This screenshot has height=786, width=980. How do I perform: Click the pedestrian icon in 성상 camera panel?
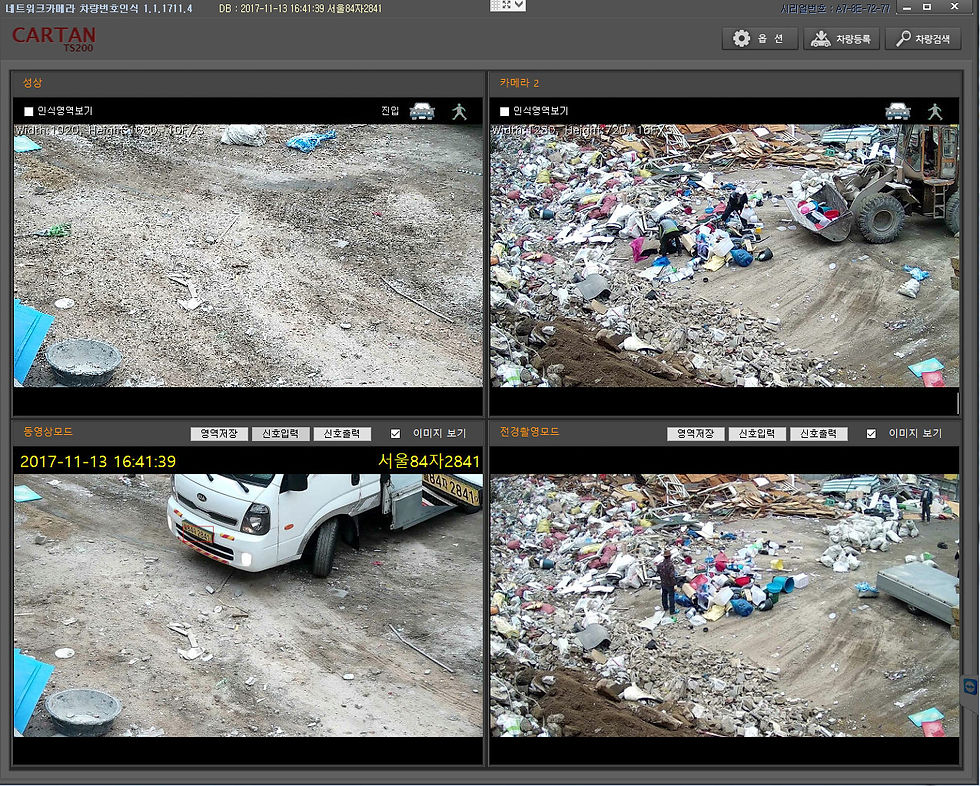pos(459,111)
